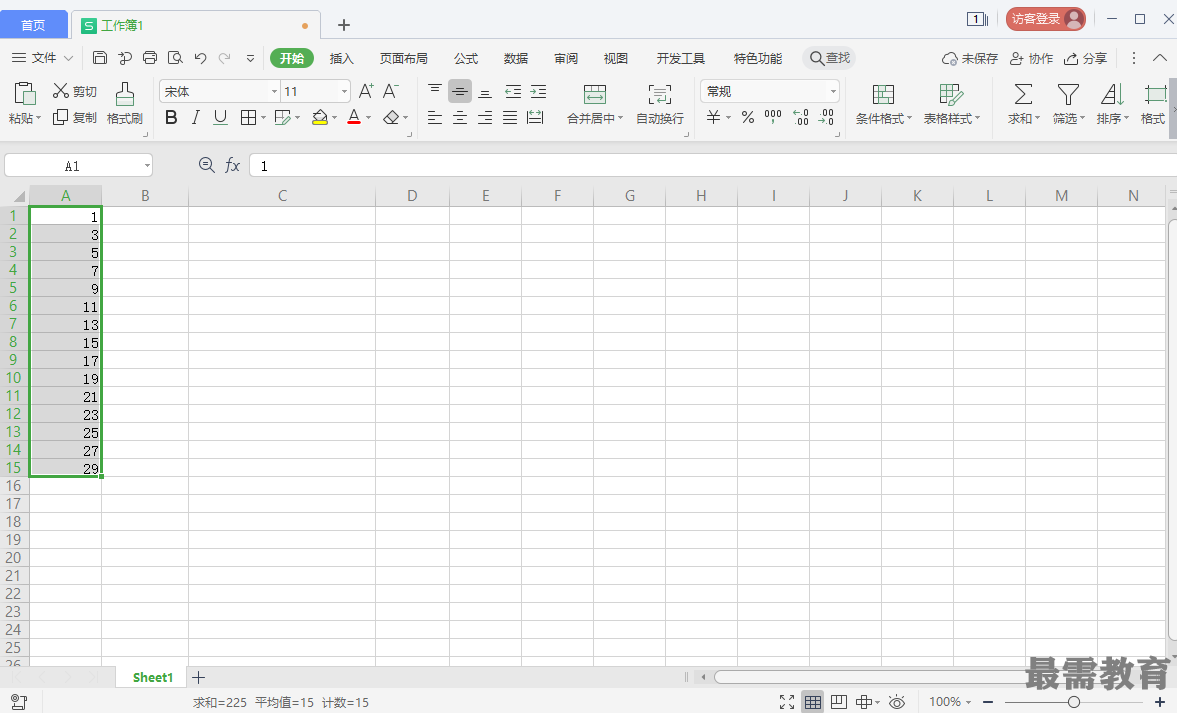Expand the borders dropdown arrow

[263, 118]
